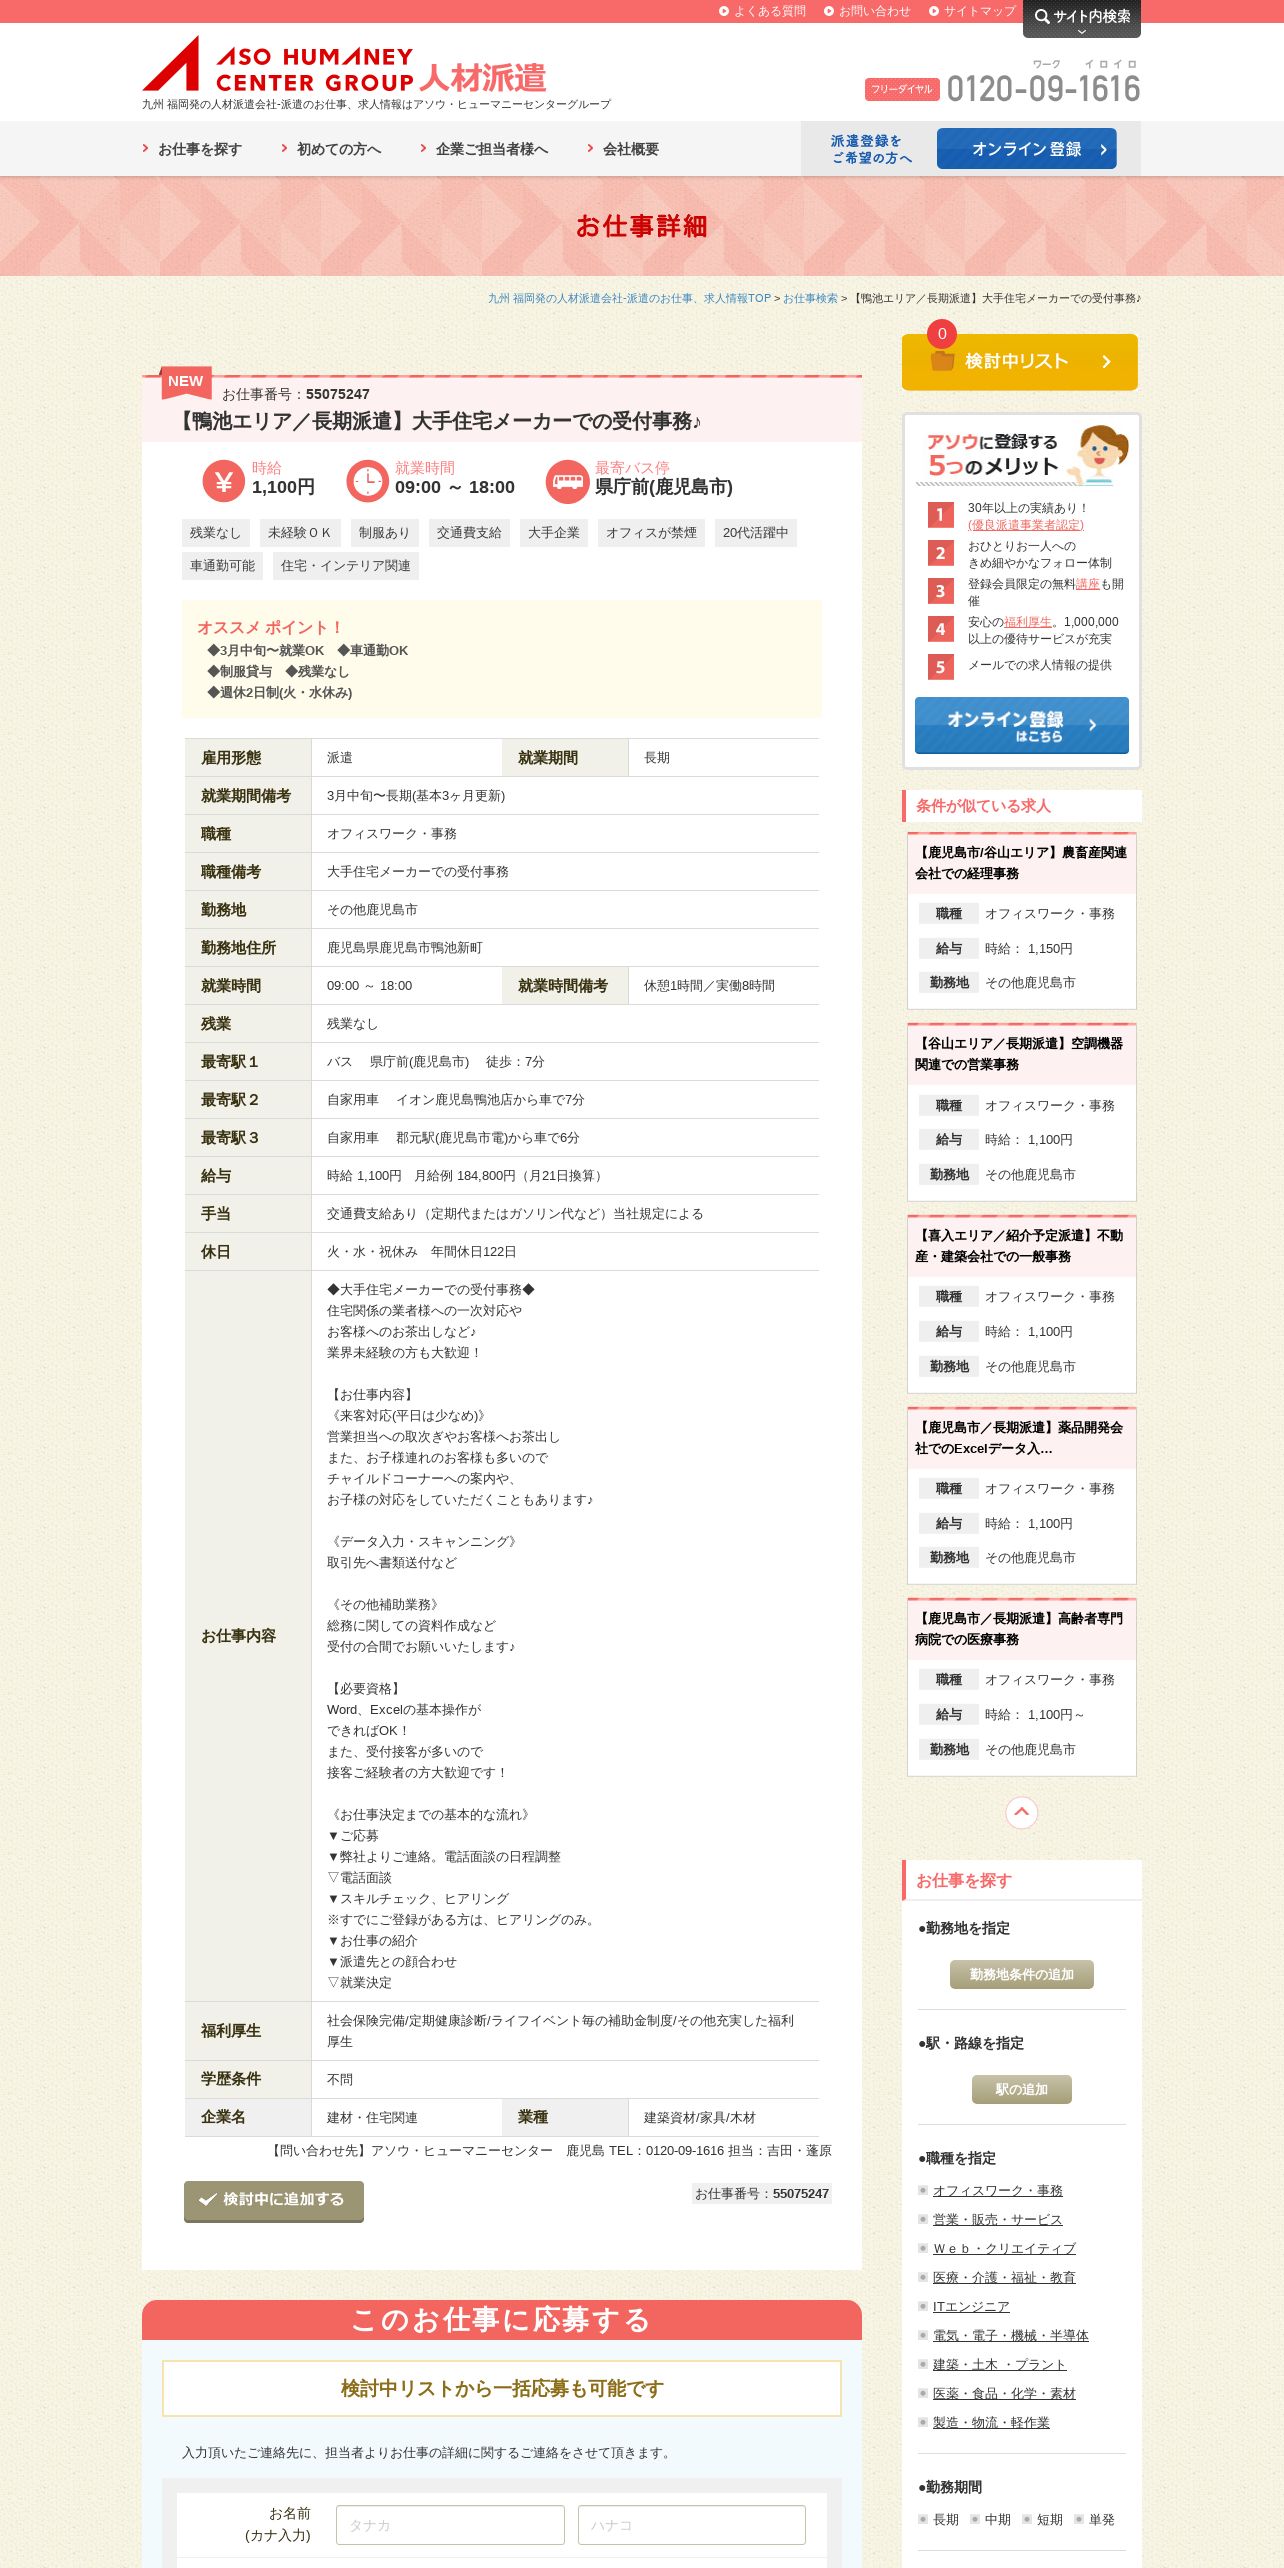The height and width of the screenshot is (2568, 1284).
Task: Open 空調機器関連での営業事務 similar job
Action: coord(1021,1054)
